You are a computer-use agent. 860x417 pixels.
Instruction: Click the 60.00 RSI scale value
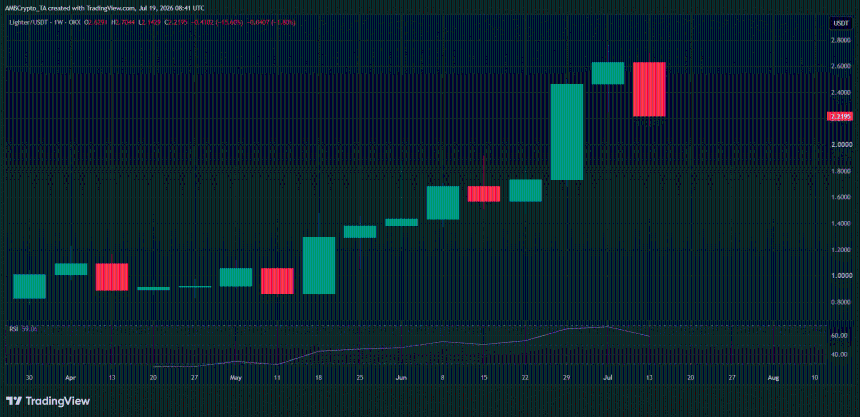pyautogui.click(x=838, y=335)
